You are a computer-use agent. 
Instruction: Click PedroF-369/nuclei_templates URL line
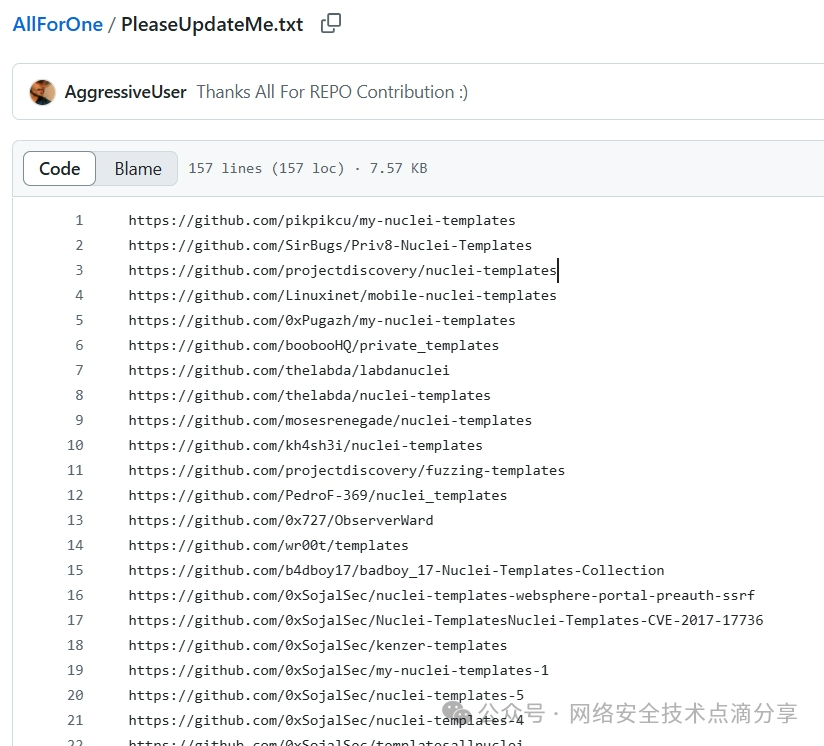pyautogui.click(x=317, y=495)
